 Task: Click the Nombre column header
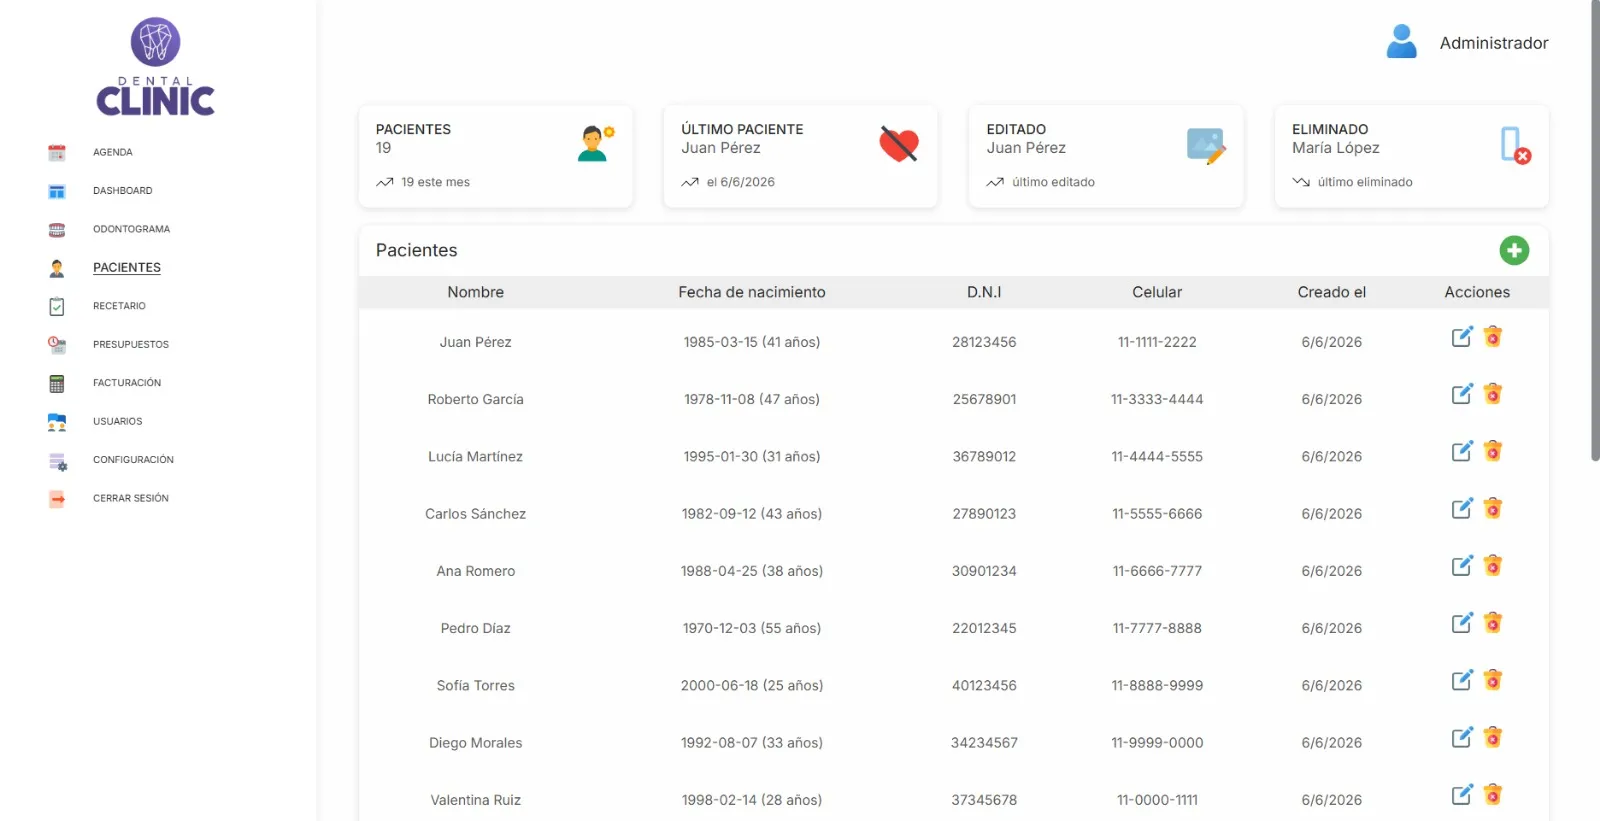(476, 292)
